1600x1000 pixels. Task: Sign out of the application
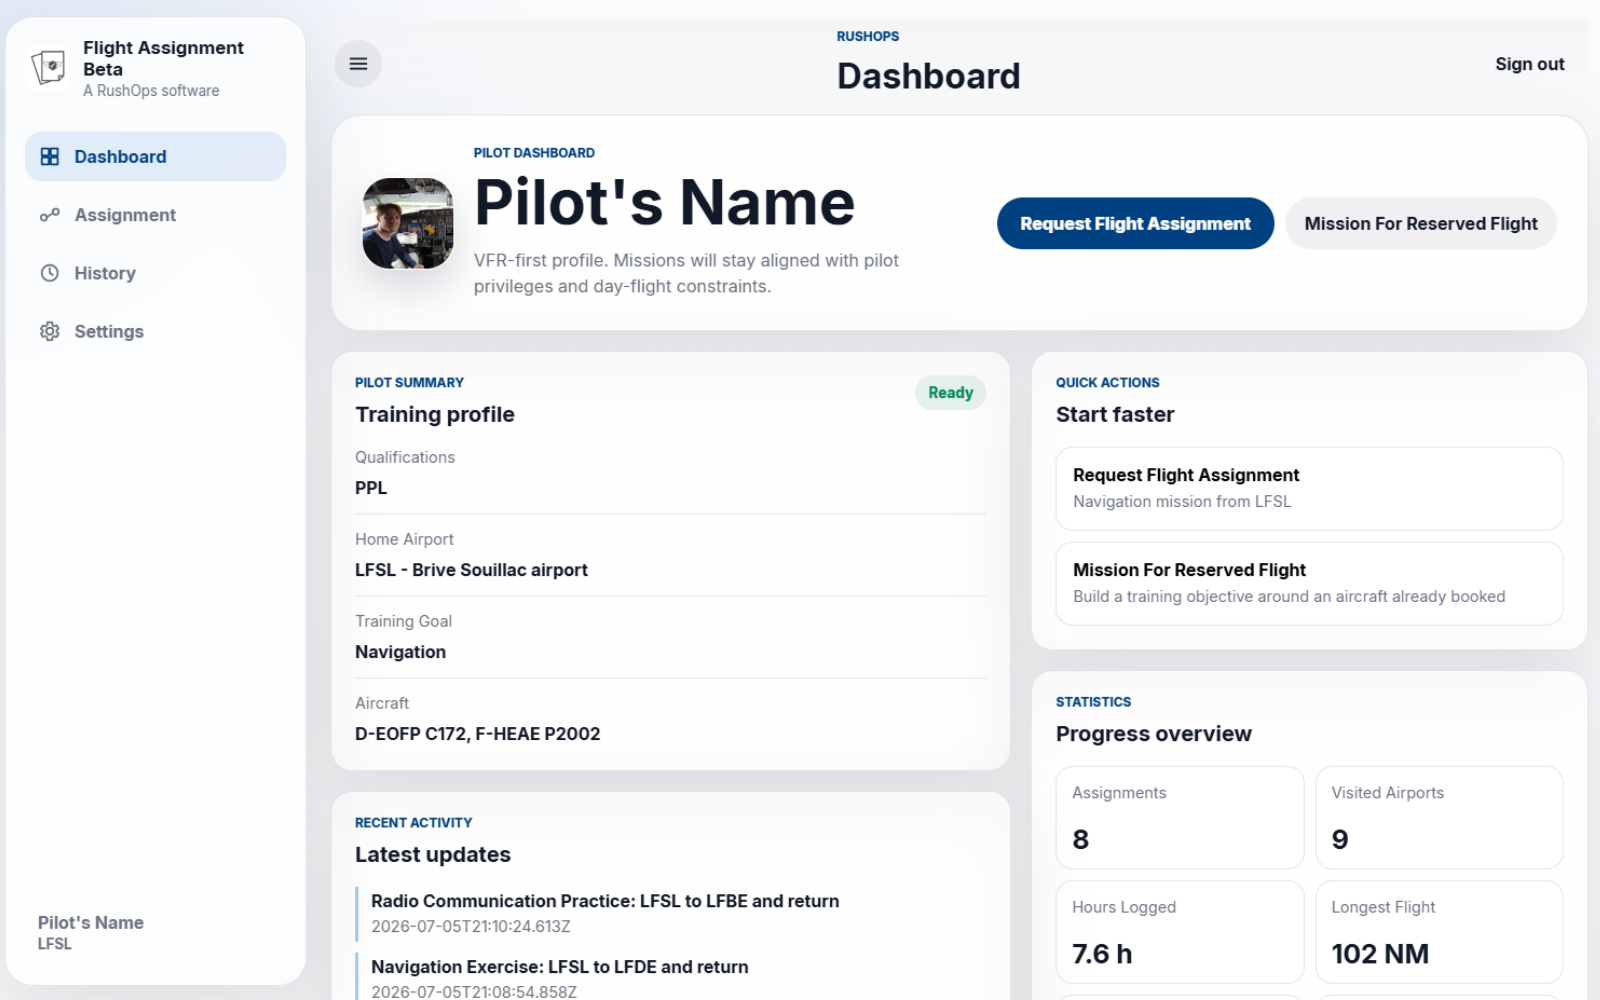(1529, 64)
